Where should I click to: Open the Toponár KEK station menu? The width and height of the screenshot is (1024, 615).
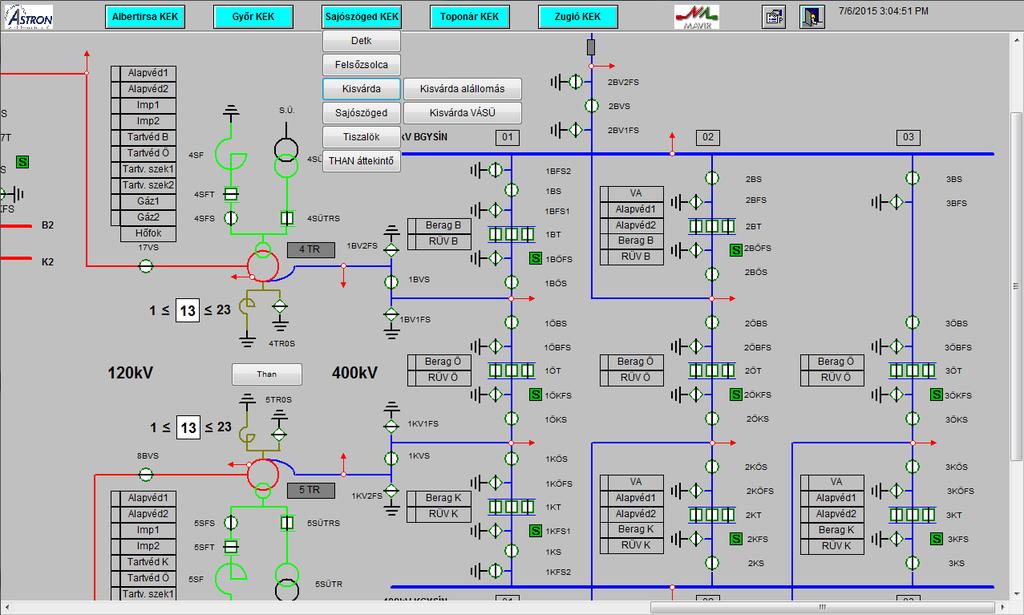[470, 17]
